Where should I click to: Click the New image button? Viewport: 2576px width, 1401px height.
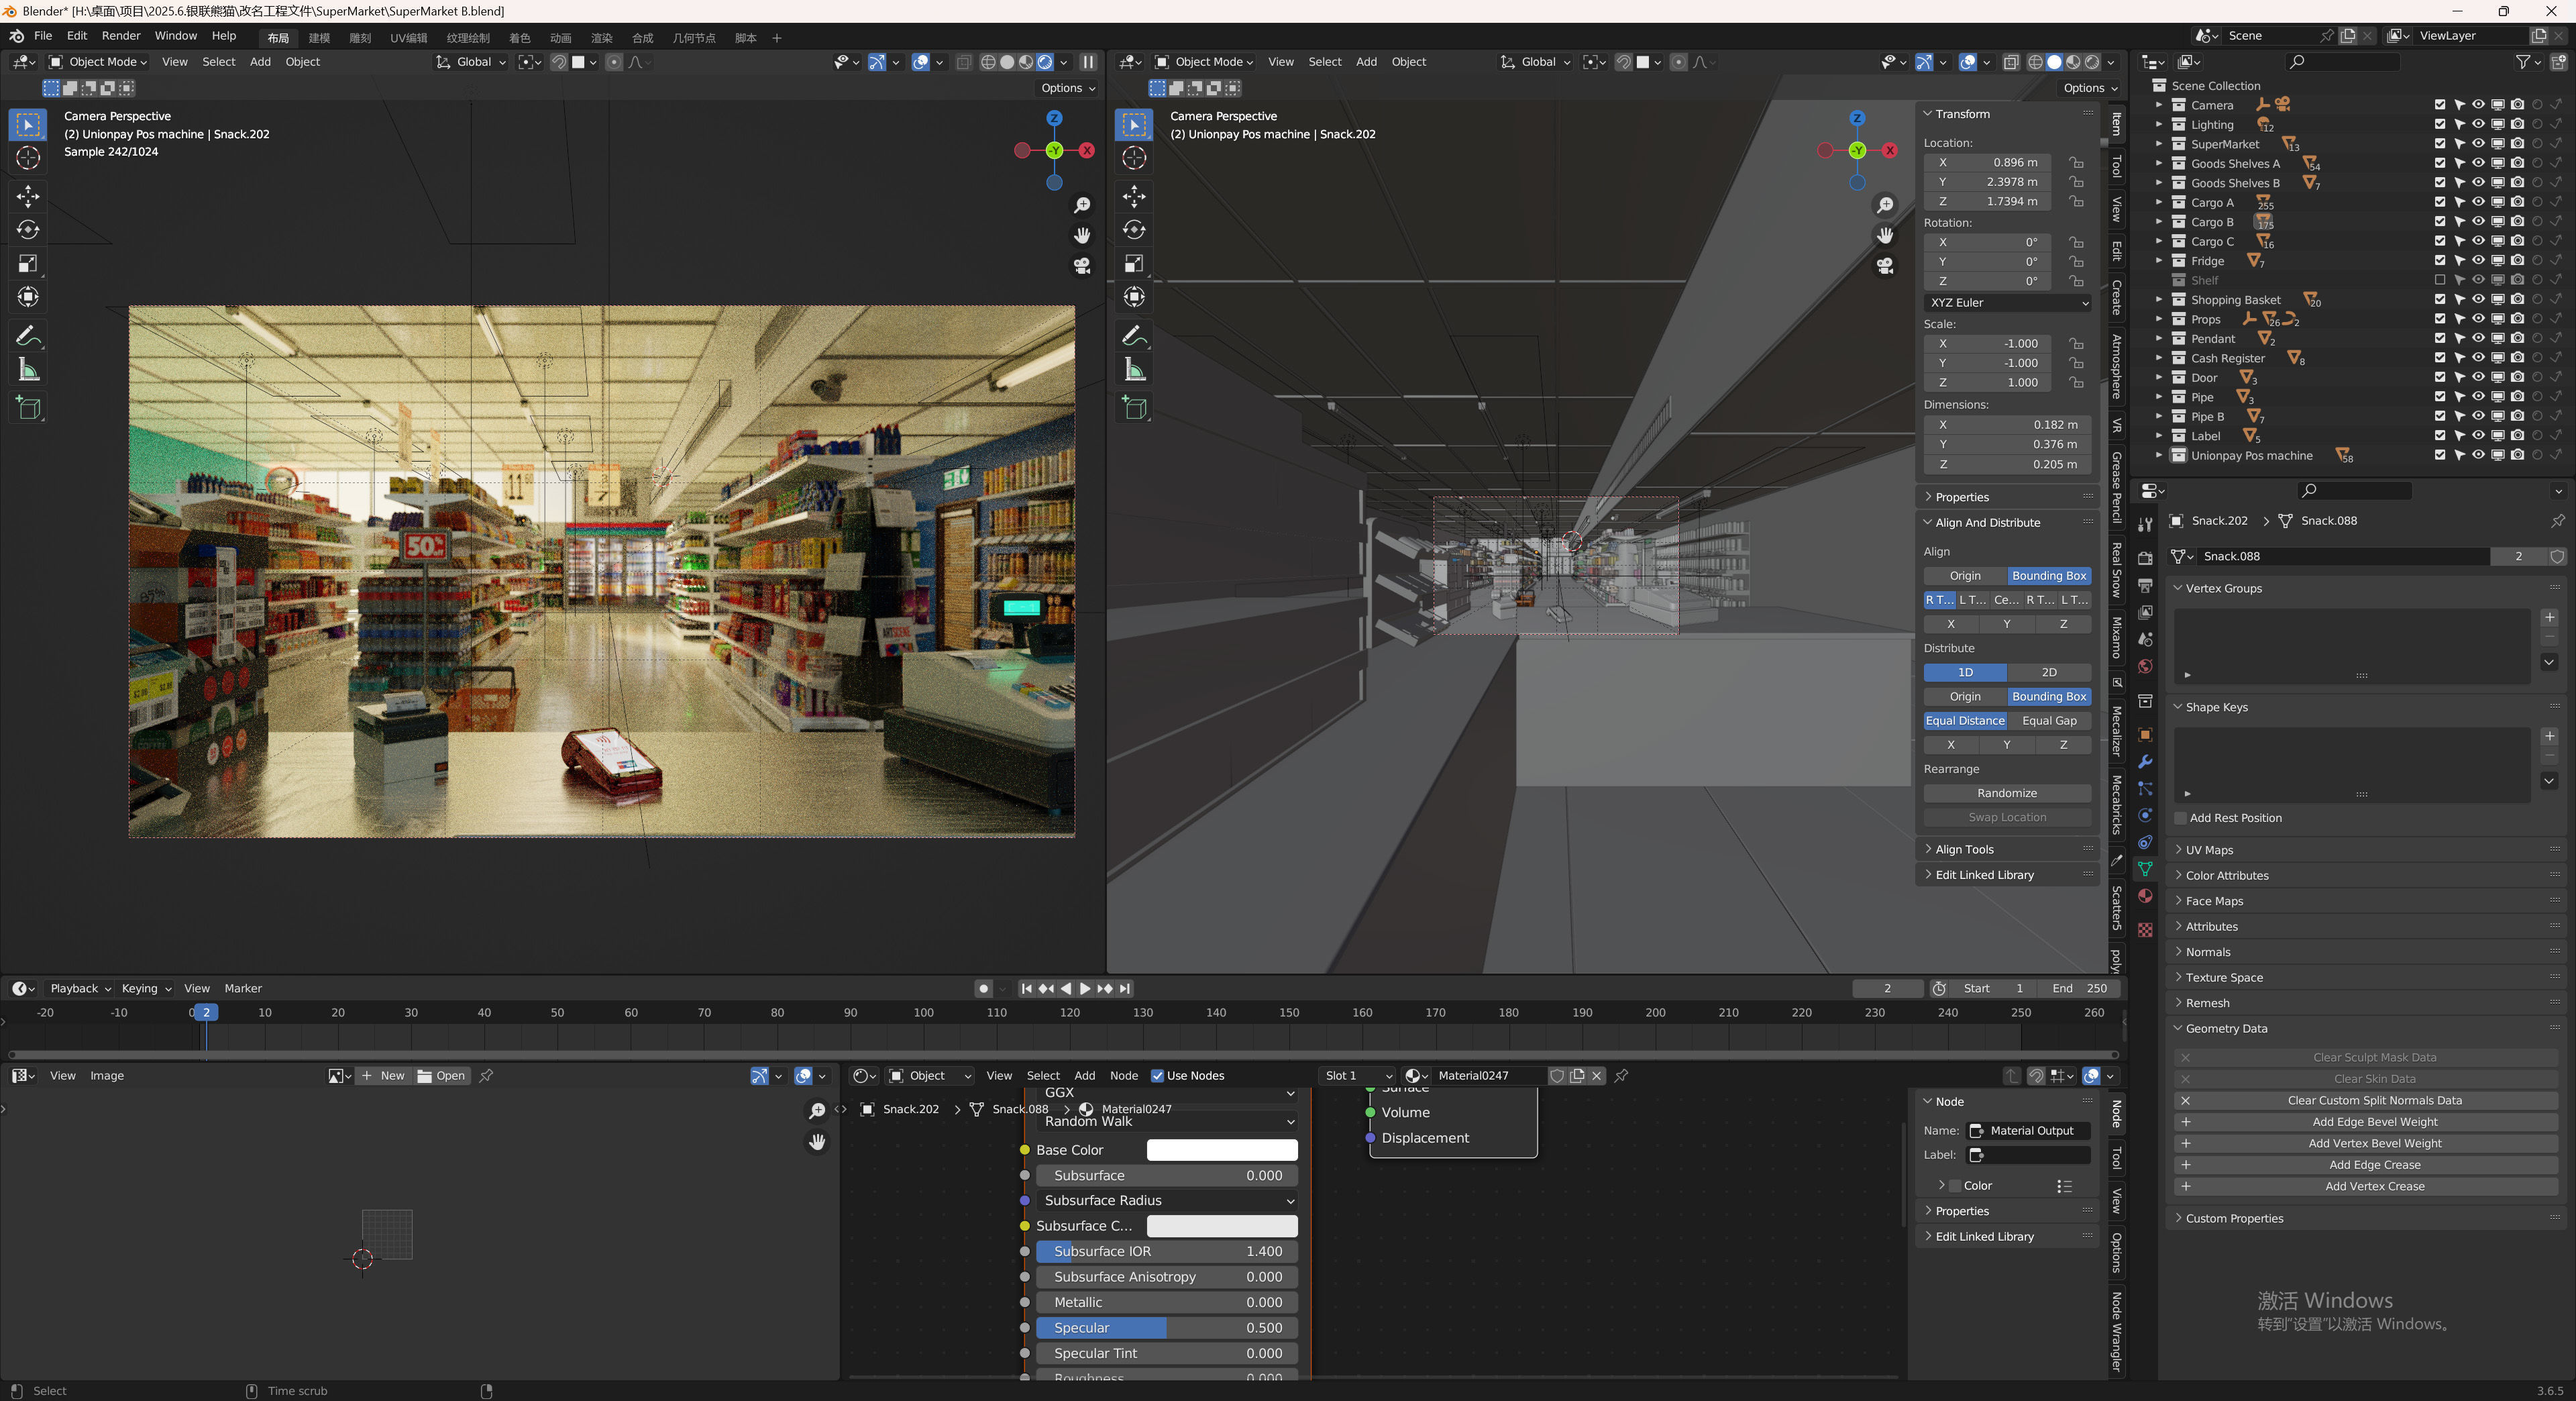click(x=383, y=1076)
